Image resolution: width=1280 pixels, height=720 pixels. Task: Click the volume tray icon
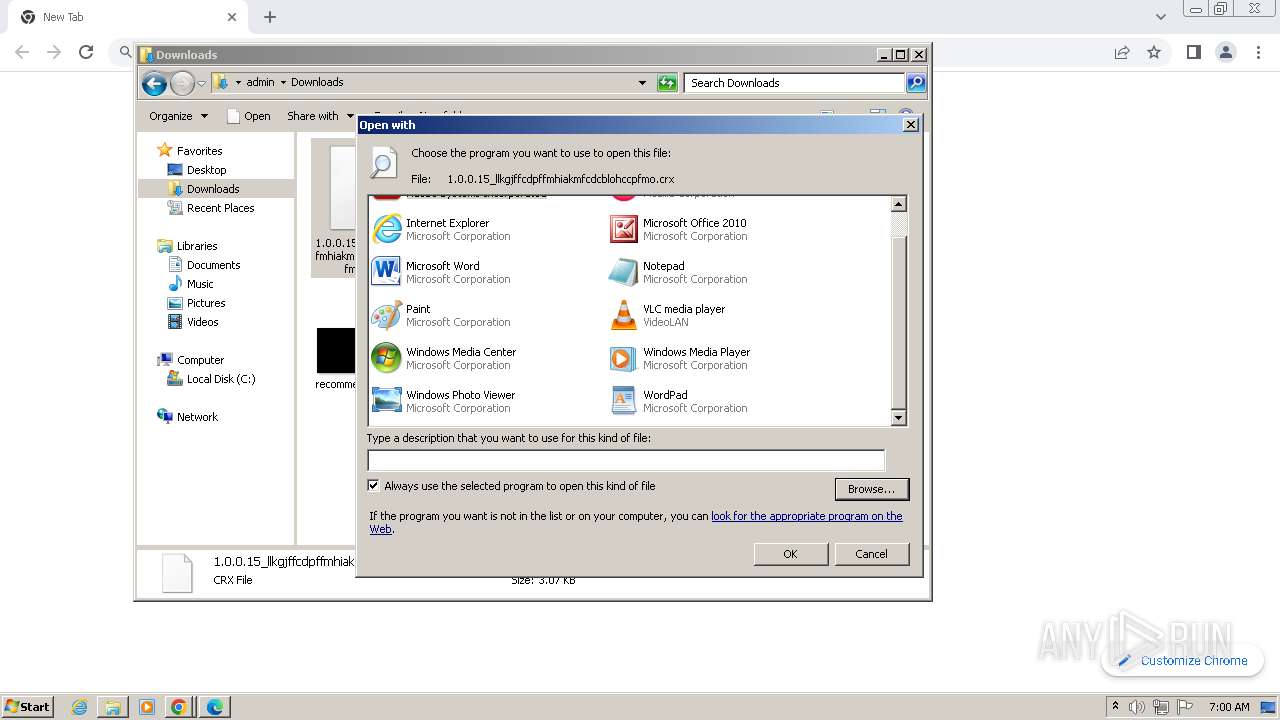coord(1137,707)
